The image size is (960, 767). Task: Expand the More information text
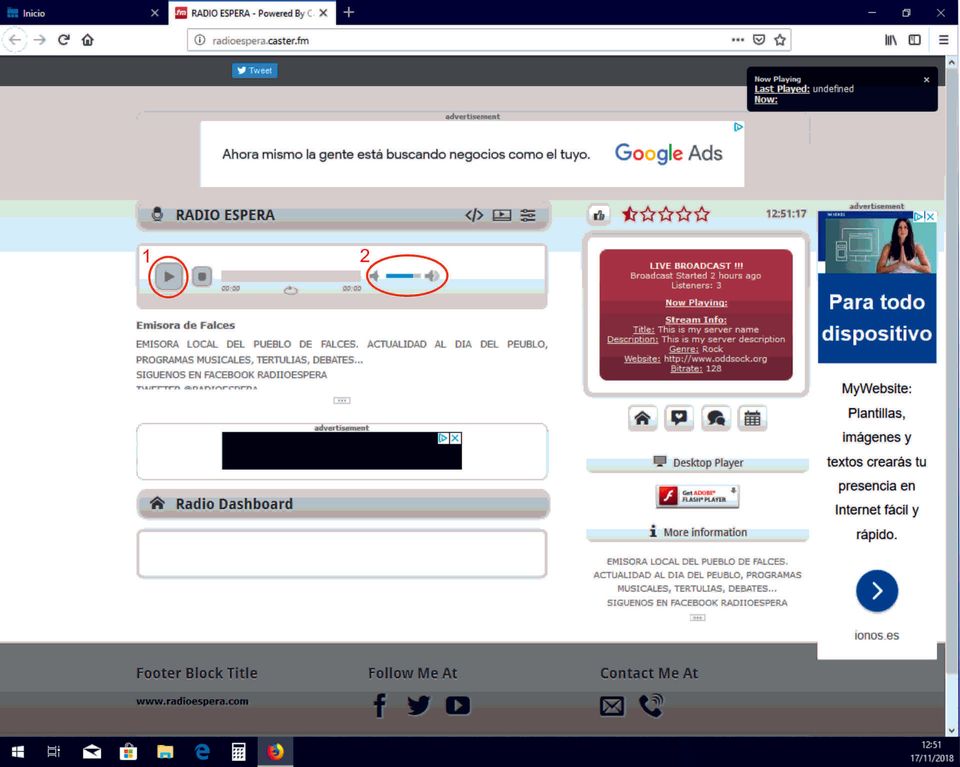coord(697,618)
